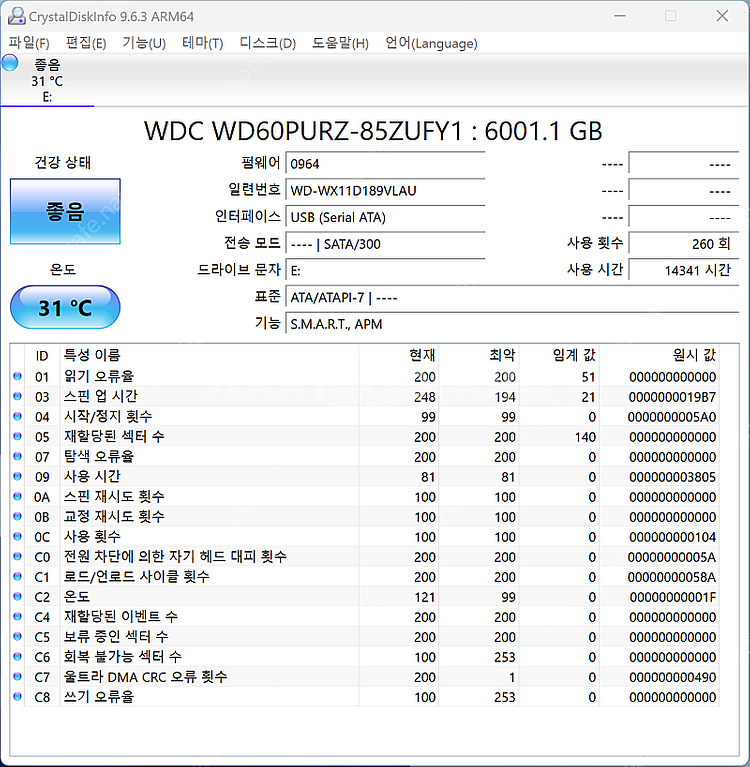This screenshot has height=767, width=750.
Task: Select raw value 0000000005A0
Action: (672, 417)
